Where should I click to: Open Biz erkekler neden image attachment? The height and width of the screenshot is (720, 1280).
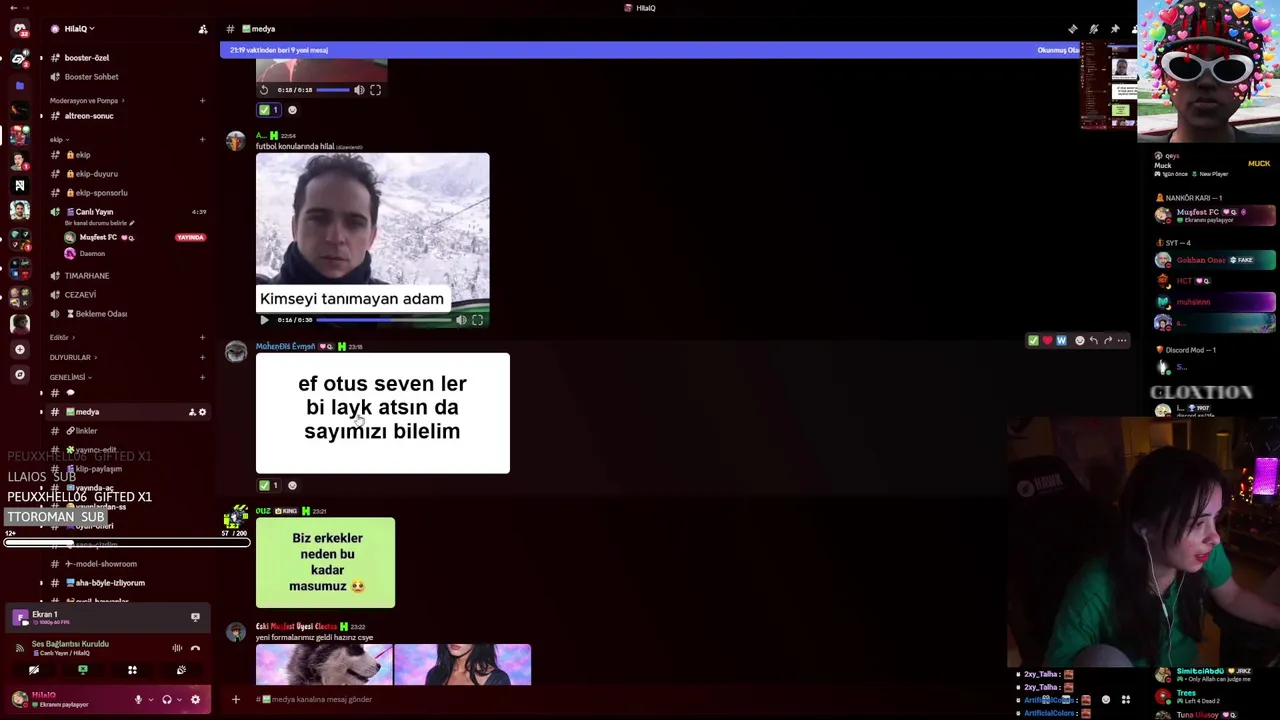pyautogui.click(x=325, y=563)
